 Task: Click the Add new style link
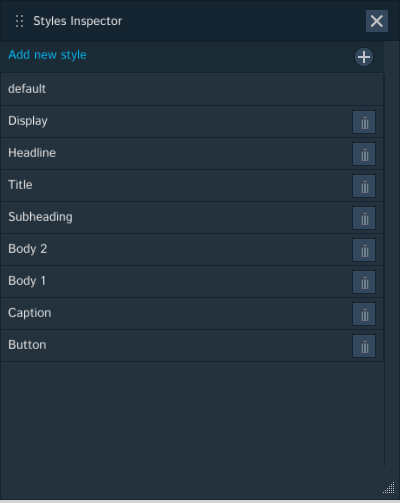click(x=47, y=55)
